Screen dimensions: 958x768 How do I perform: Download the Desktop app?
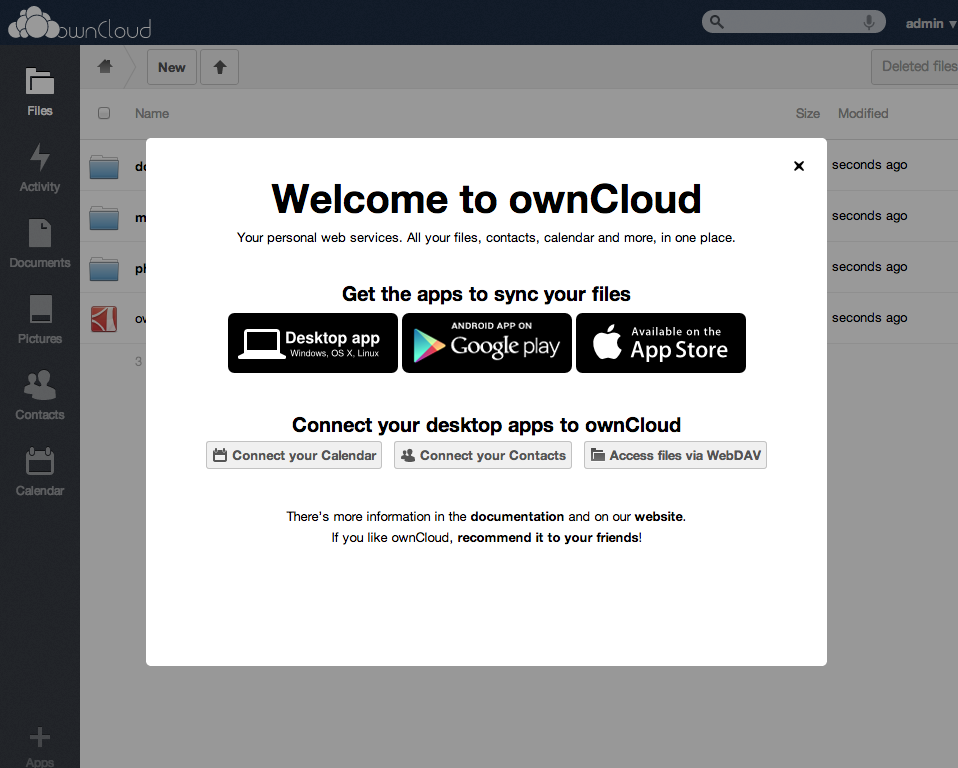(313, 343)
